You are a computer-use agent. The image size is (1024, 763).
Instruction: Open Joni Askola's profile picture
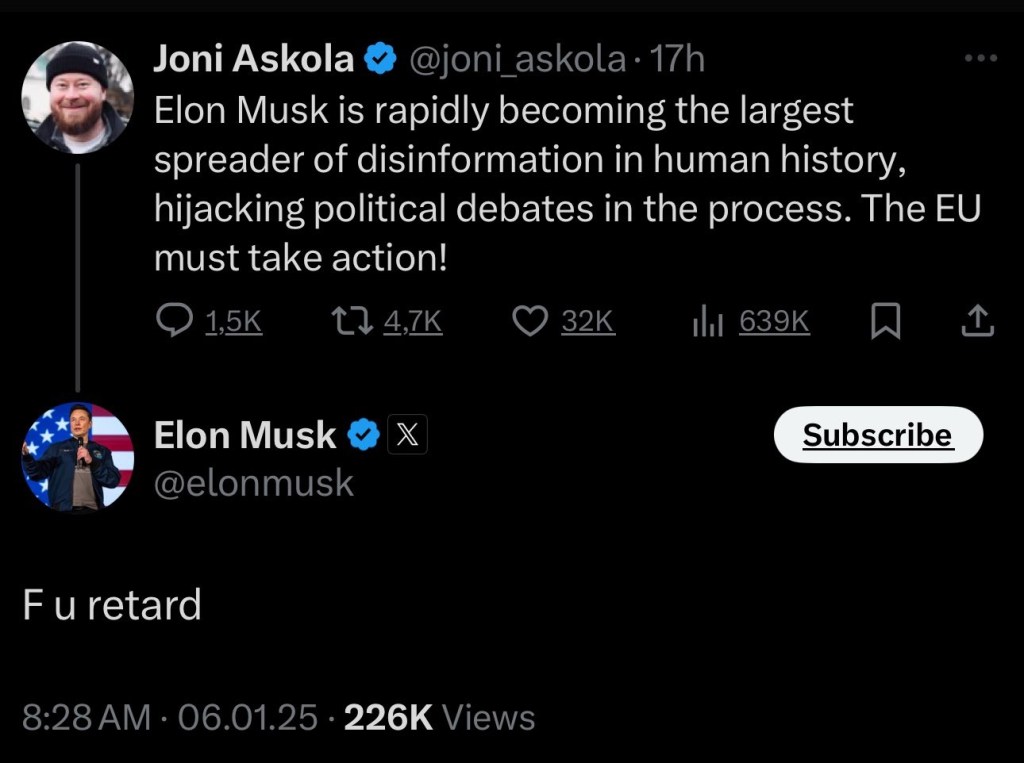click(77, 97)
